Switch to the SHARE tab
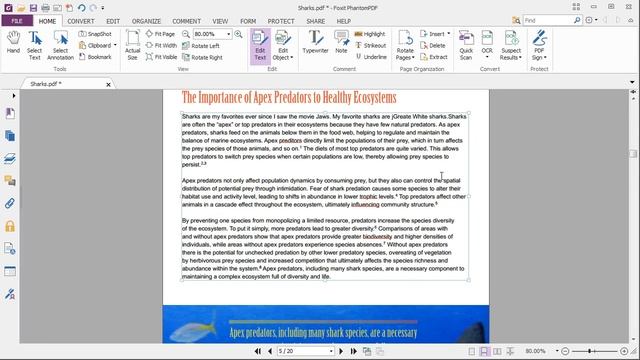This screenshot has width=640, height=360. [316, 21]
